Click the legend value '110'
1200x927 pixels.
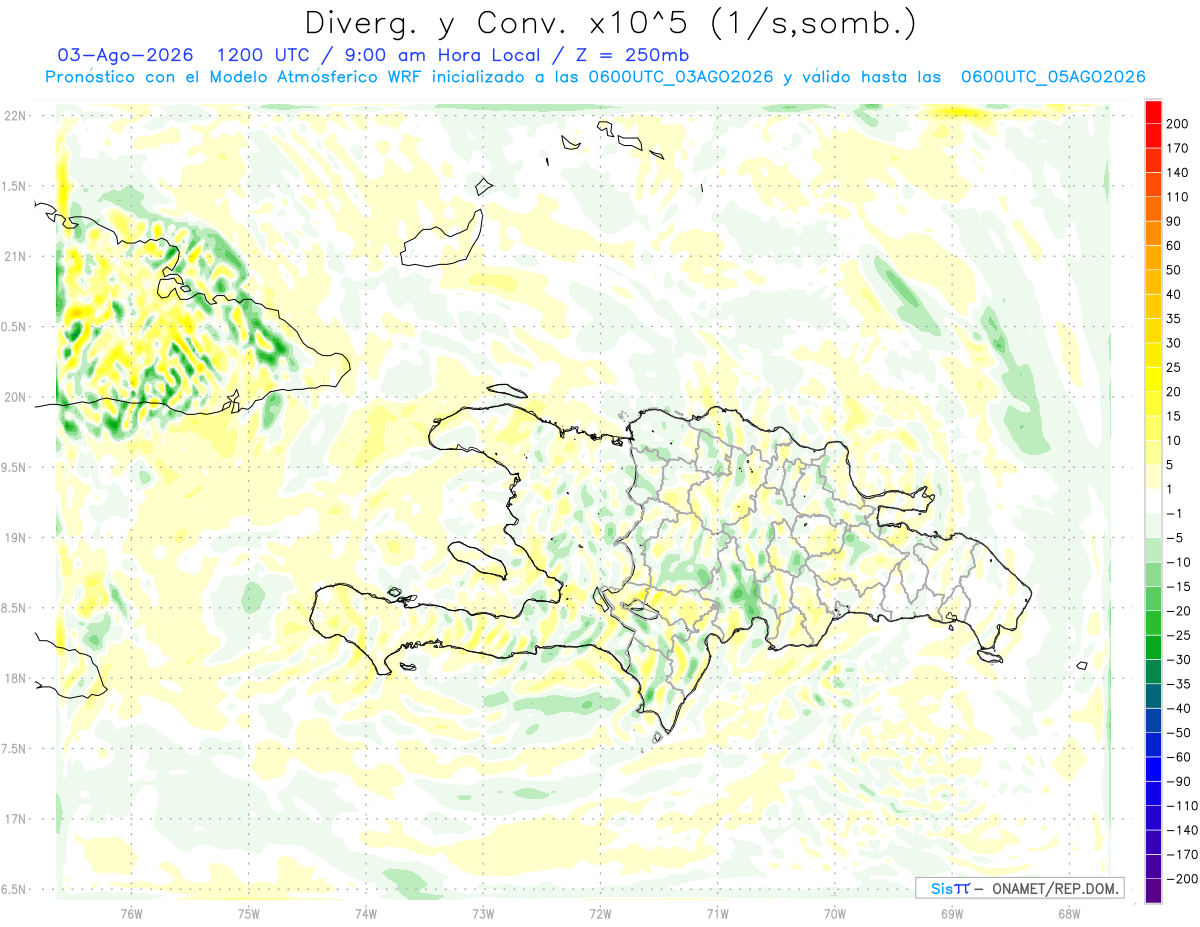pyautogui.click(x=1178, y=197)
